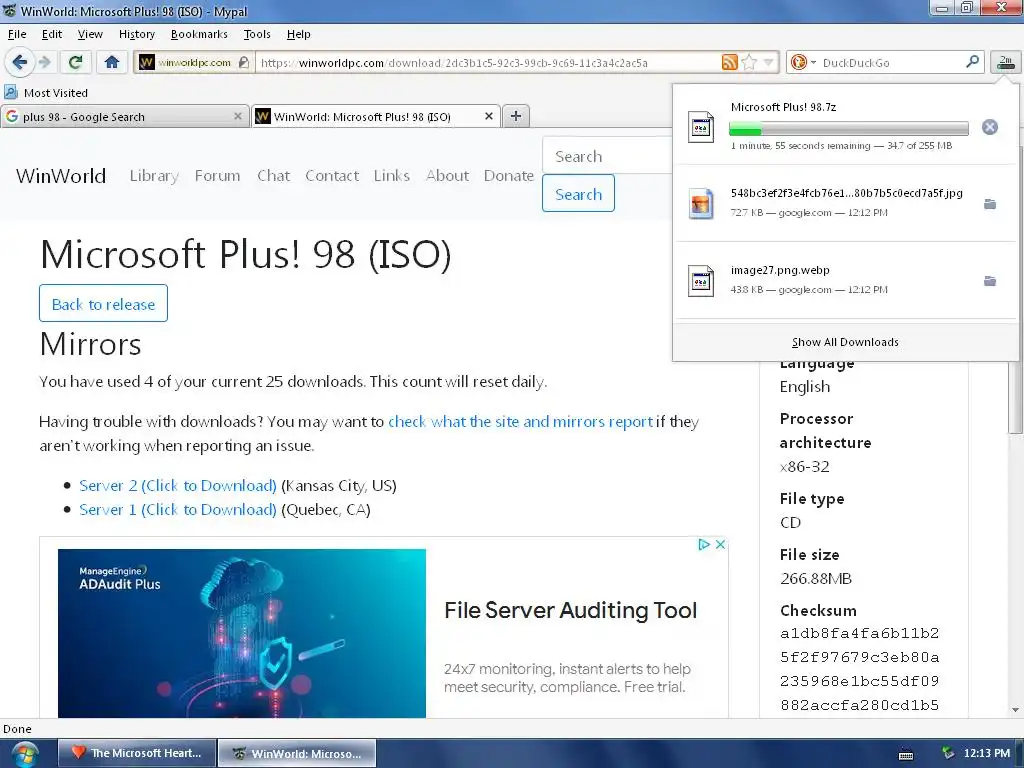Click the address bar URL field
The image size is (1024, 768).
click(487, 63)
